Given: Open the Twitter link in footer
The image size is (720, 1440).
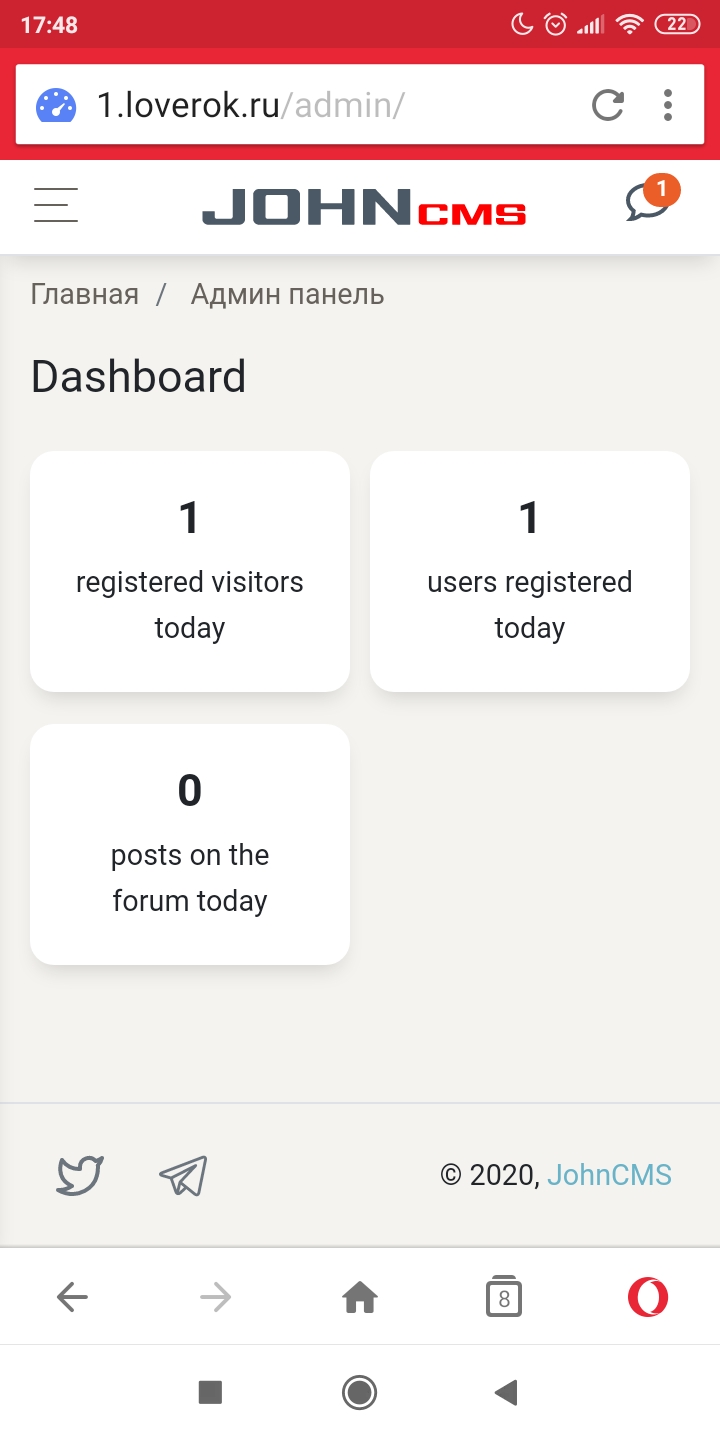Looking at the screenshot, I should [80, 1175].
